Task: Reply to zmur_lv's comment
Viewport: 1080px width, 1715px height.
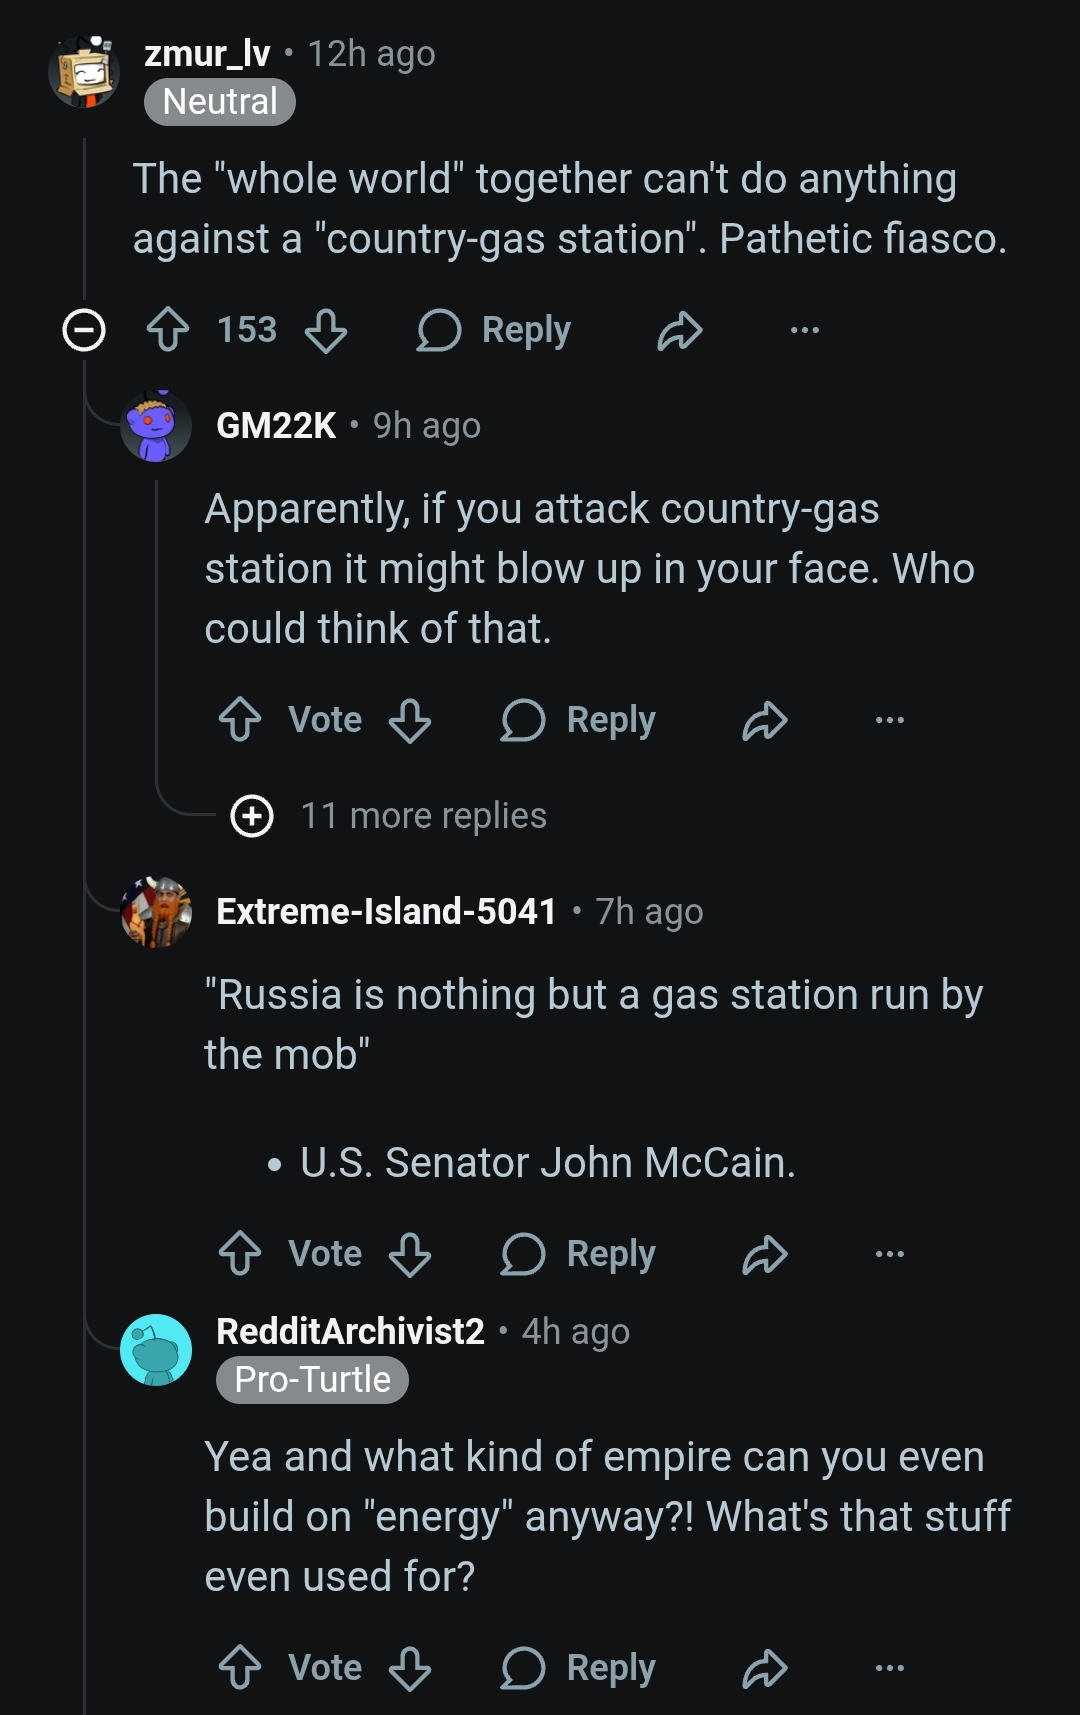Action: click(x=494, y=330)
